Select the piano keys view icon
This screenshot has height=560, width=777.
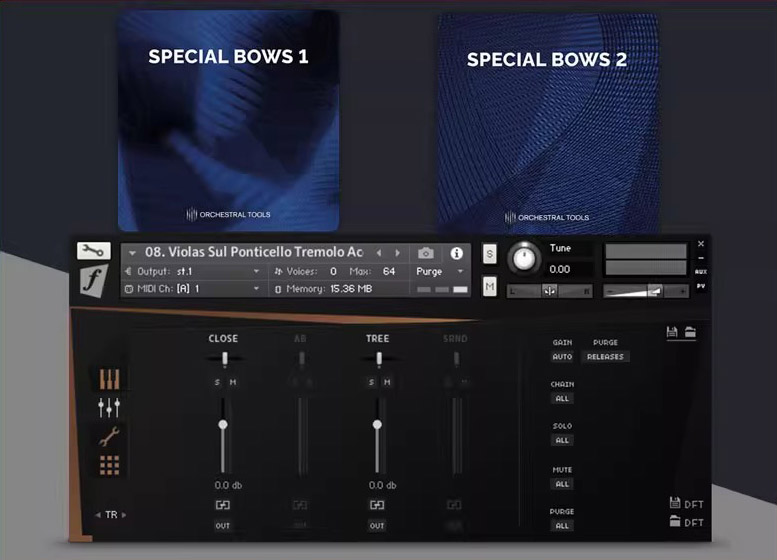point(109,379)
